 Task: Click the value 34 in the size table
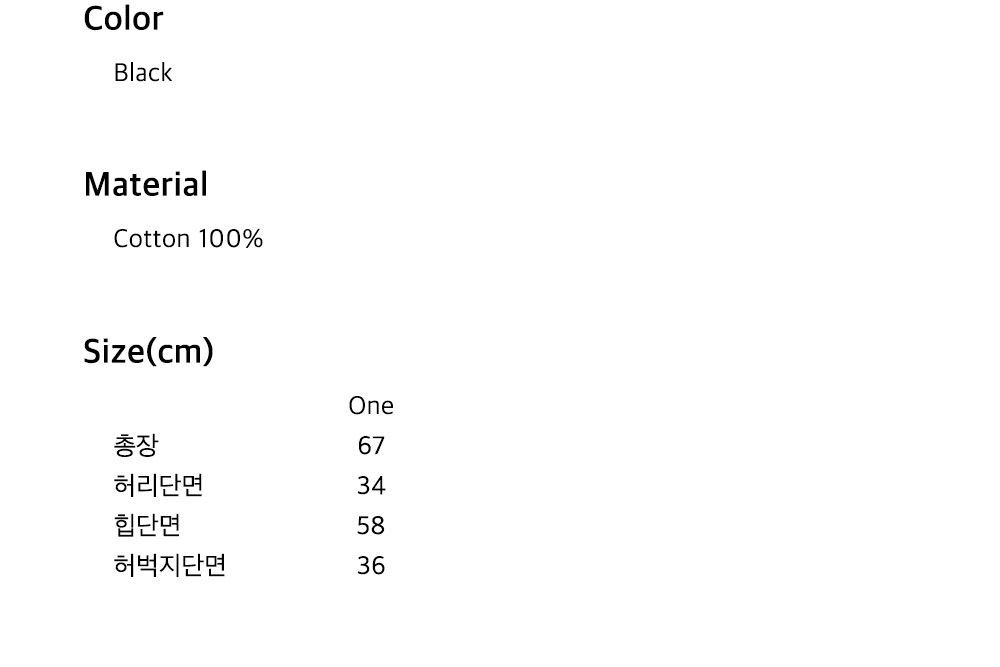coord(371,486)
